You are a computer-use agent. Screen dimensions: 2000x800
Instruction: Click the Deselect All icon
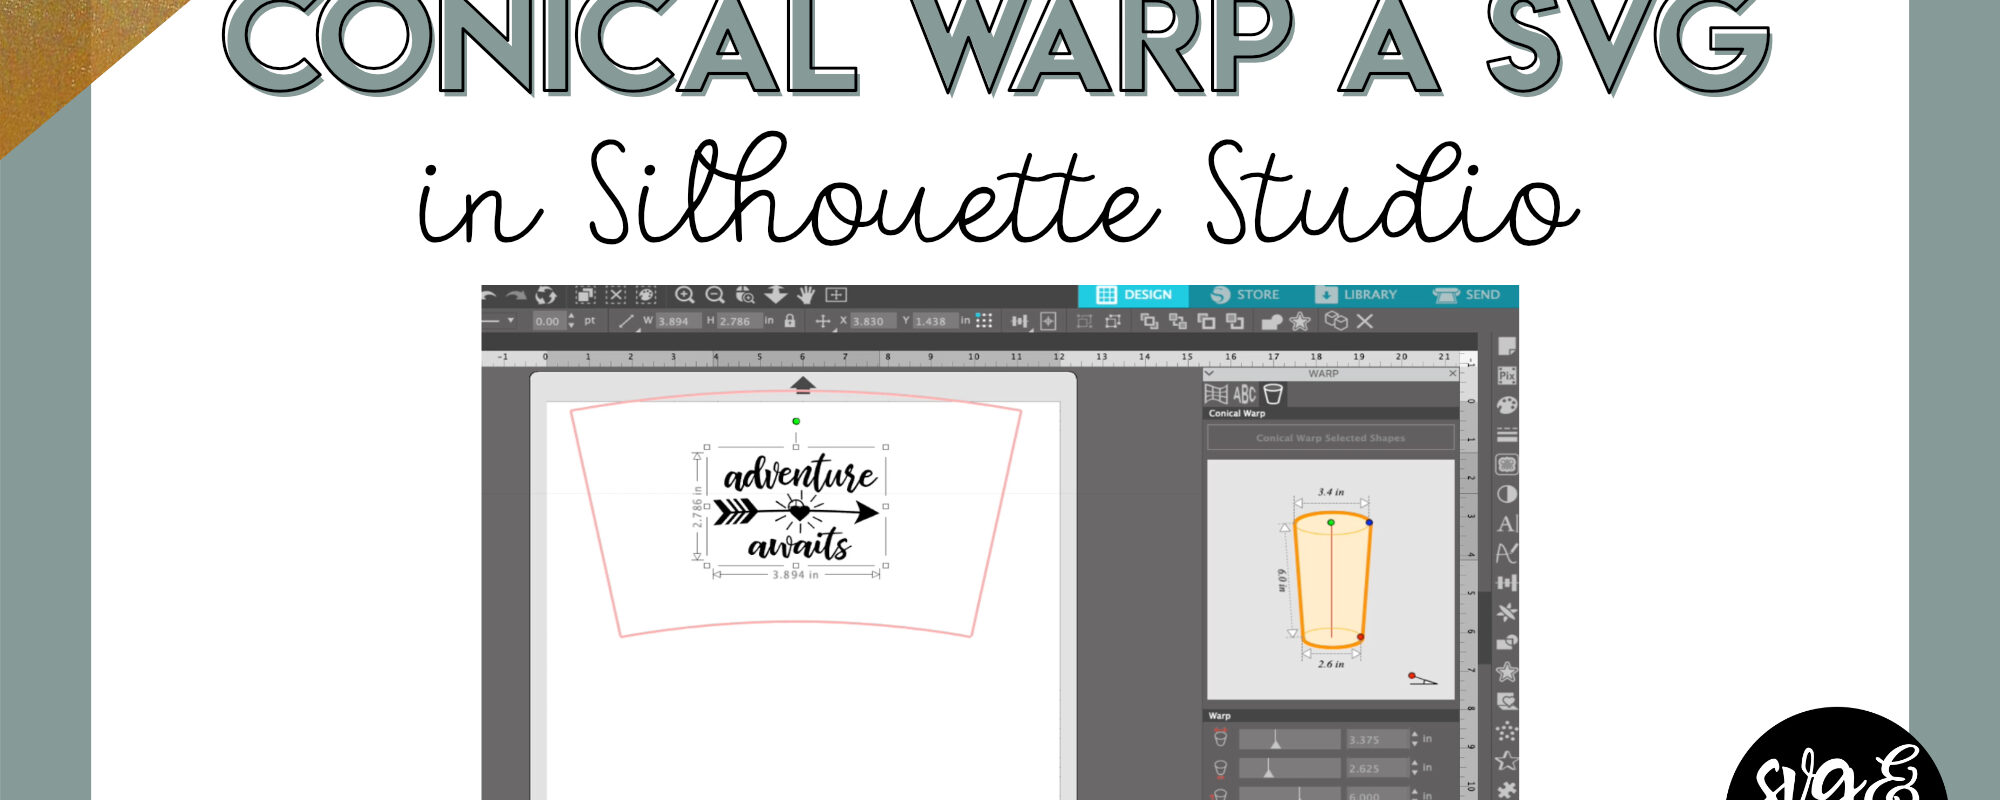[x=616, y=295]
